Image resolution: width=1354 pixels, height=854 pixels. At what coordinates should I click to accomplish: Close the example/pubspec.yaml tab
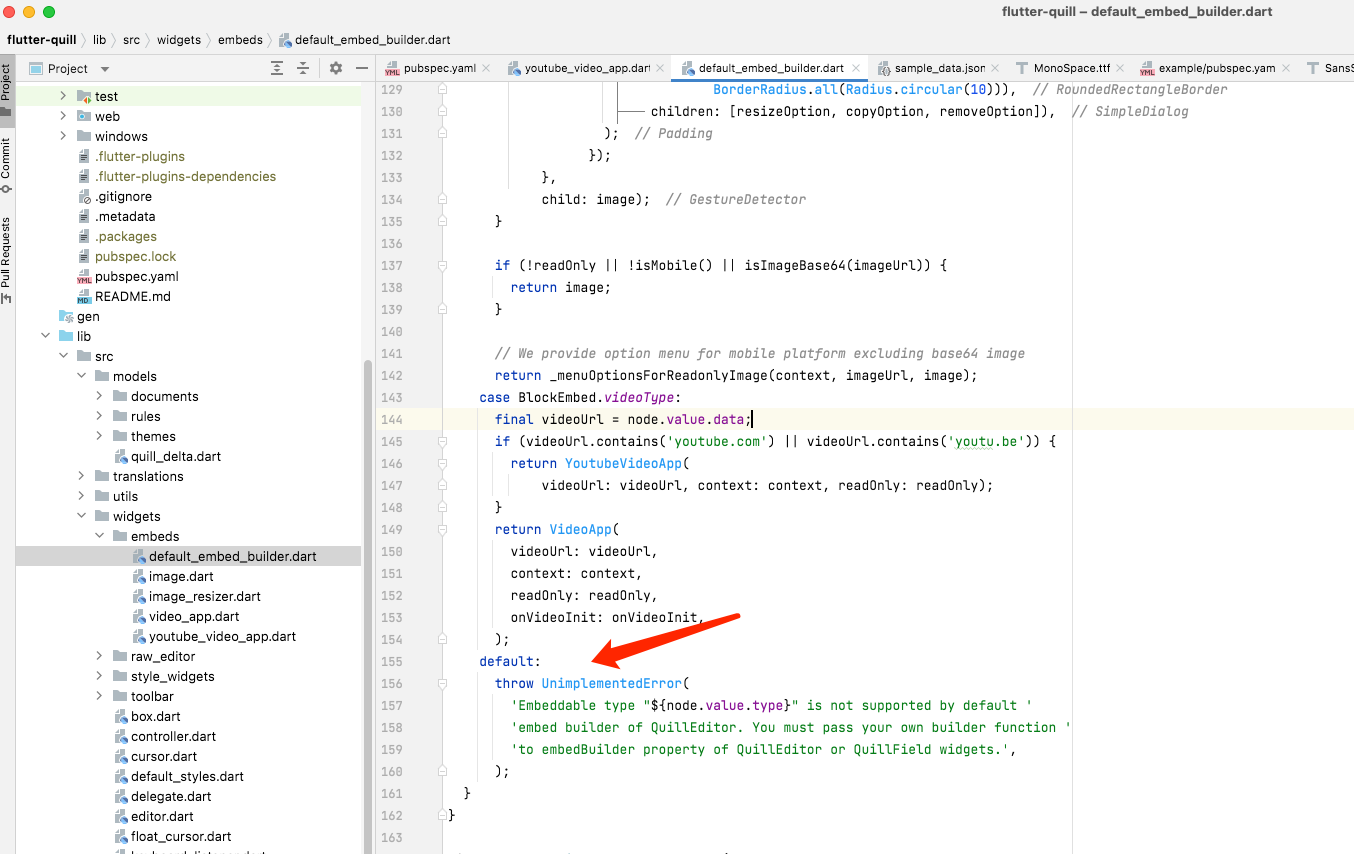[x=1286, y=68]
